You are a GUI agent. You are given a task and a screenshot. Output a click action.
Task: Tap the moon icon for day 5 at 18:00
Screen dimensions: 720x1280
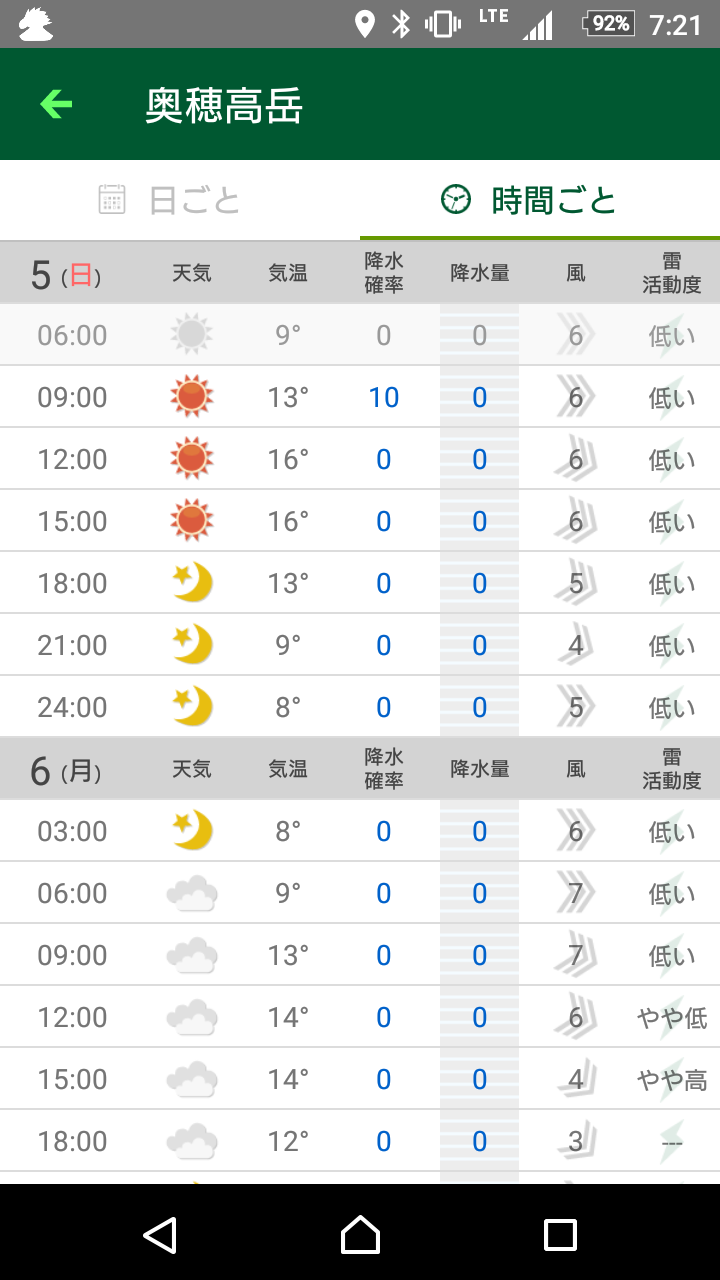pyautogui.click(x=191, y=583)
